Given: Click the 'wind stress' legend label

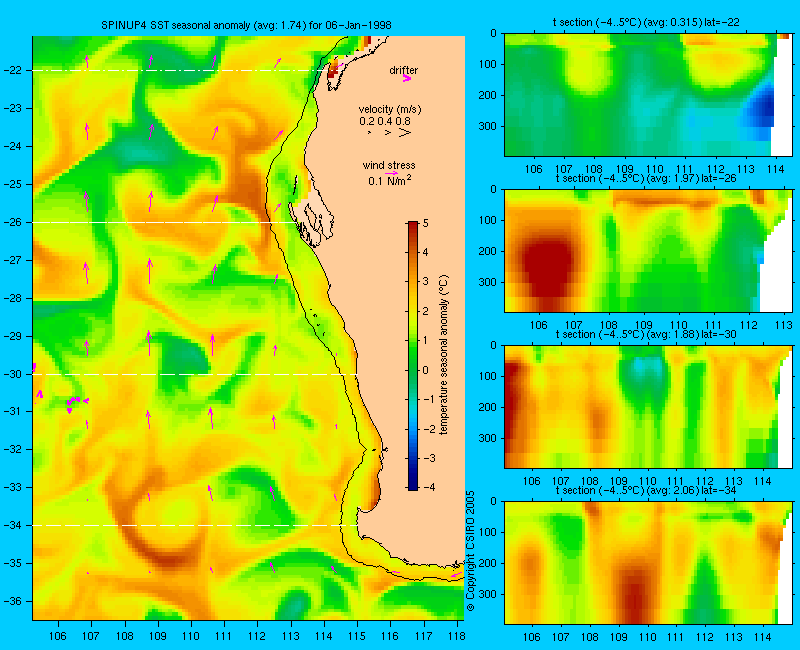Looking at the screenshot, I should (x=389, y=165).
